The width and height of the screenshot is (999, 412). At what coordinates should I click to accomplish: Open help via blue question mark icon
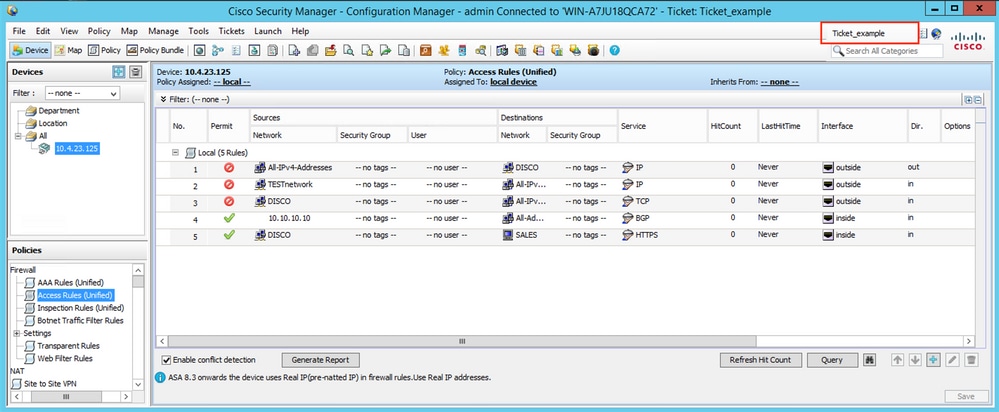614,50
